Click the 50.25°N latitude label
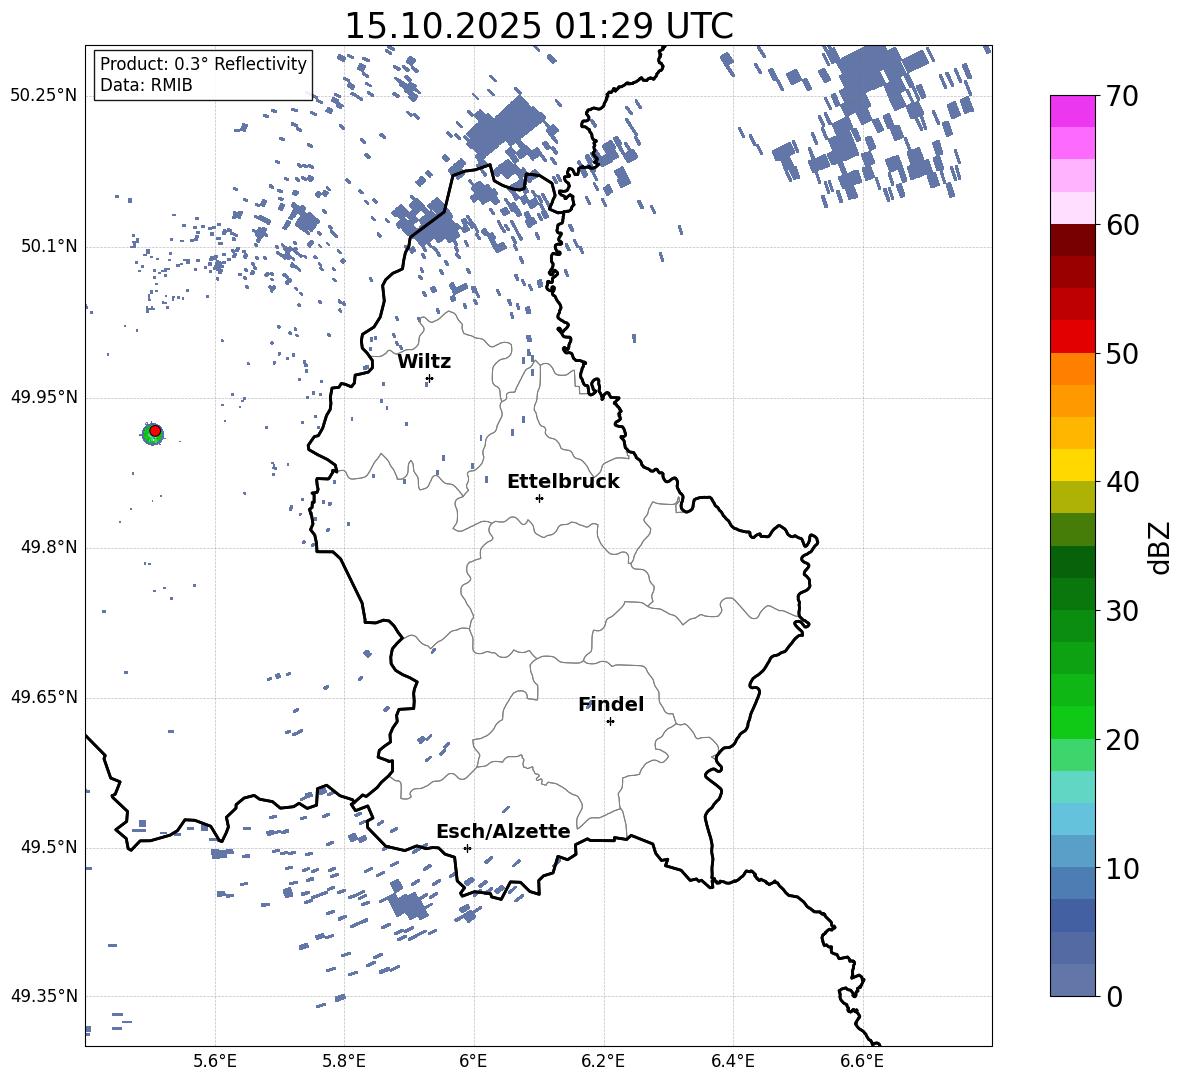The image size is (1184, 1081). pos(44,96)
